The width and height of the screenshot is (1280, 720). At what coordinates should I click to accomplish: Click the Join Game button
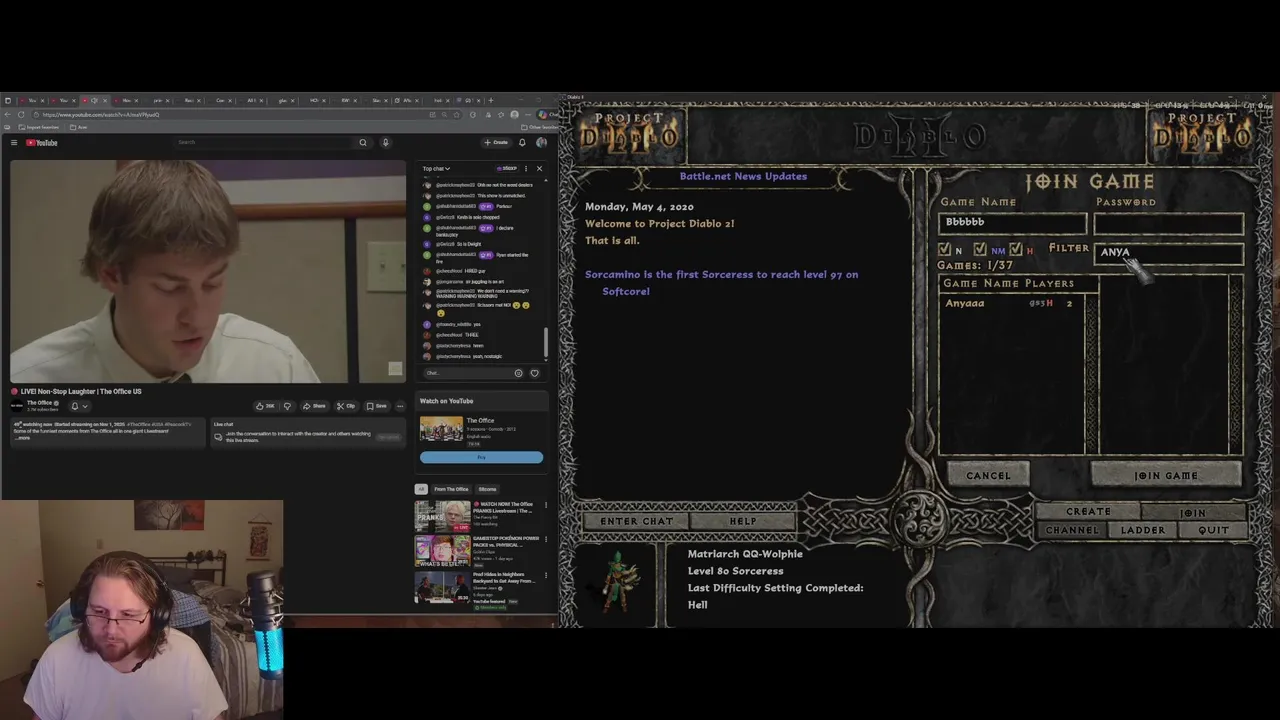[x=1166, y=476]
